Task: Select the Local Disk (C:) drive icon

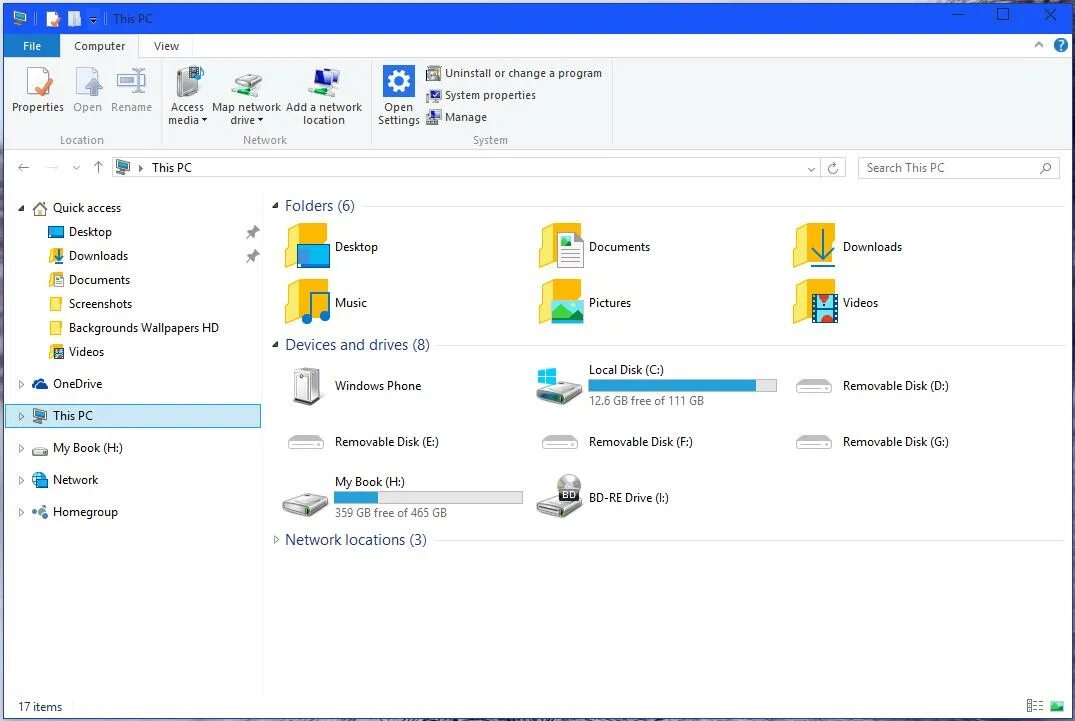Action: pyautogui.click(x=559, y=386)
